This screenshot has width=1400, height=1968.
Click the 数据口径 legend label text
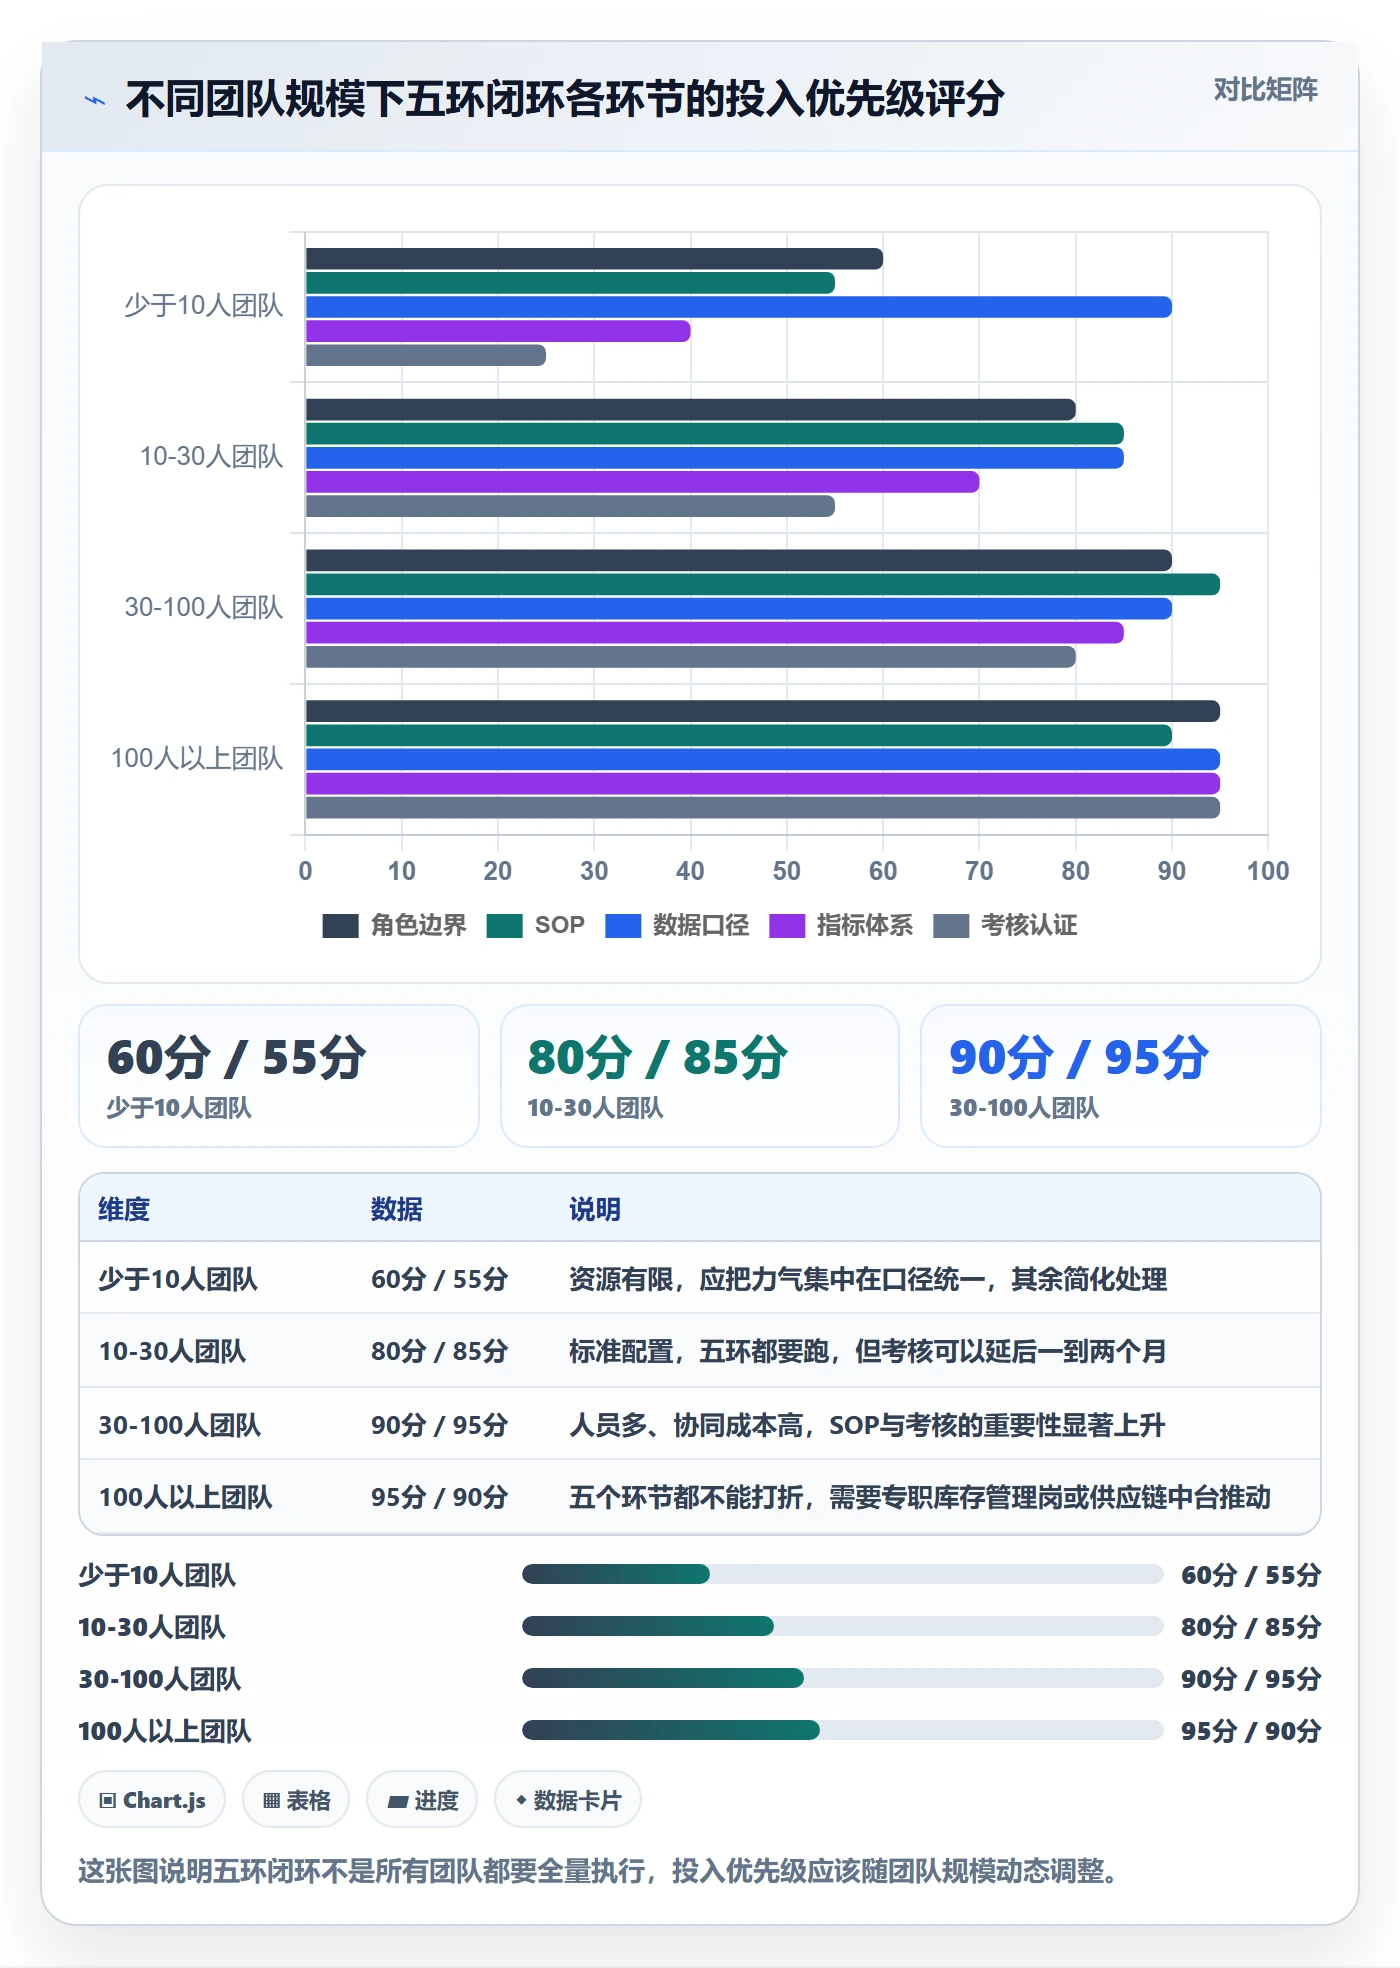pos(700,925)
